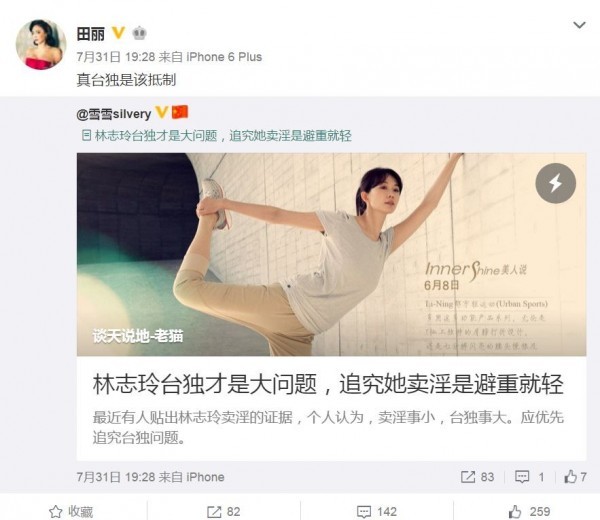The image size is (600, 520).
Task: Click the crown membership icon
Action: click(x=139, y=33)
